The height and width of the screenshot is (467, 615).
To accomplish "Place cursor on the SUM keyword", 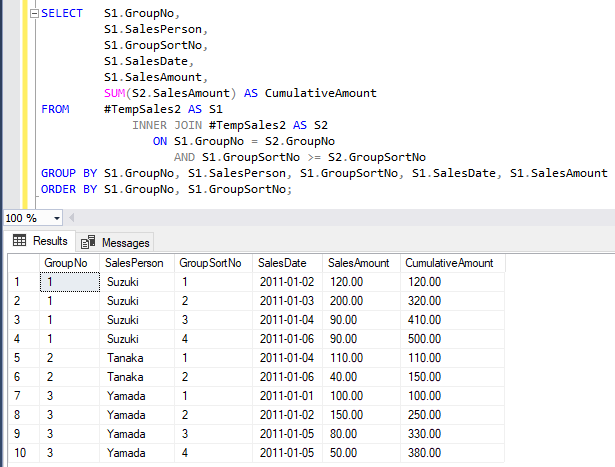I will click(113, 93).
